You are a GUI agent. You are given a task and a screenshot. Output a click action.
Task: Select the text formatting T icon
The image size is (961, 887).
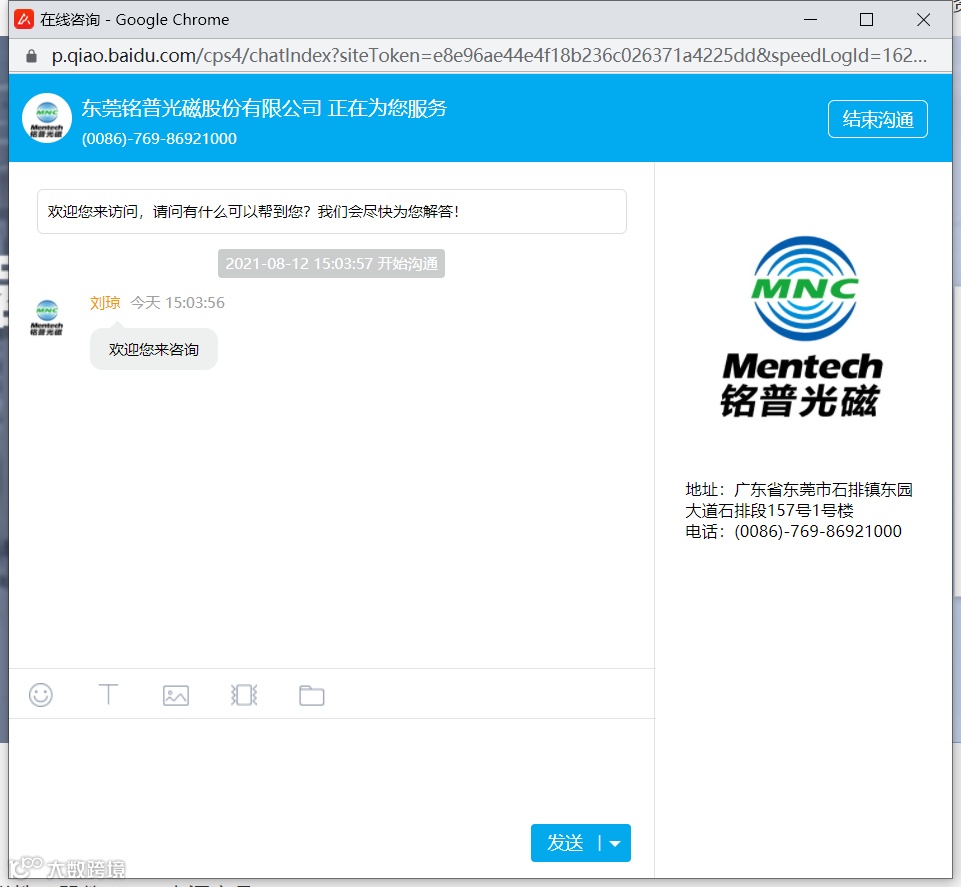[108, 695]
